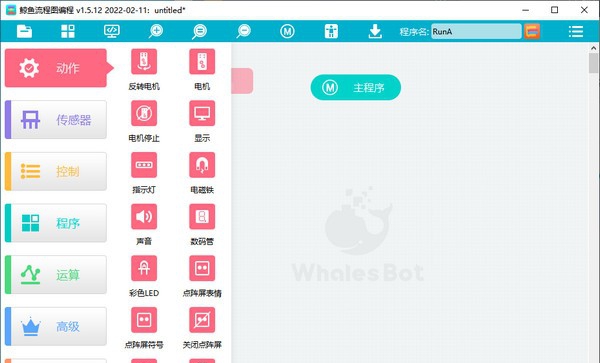The width and height of the screenshot is (600, 363).
Task: Click the four-squares module grid toolbar icon
Action: [68, 31]
